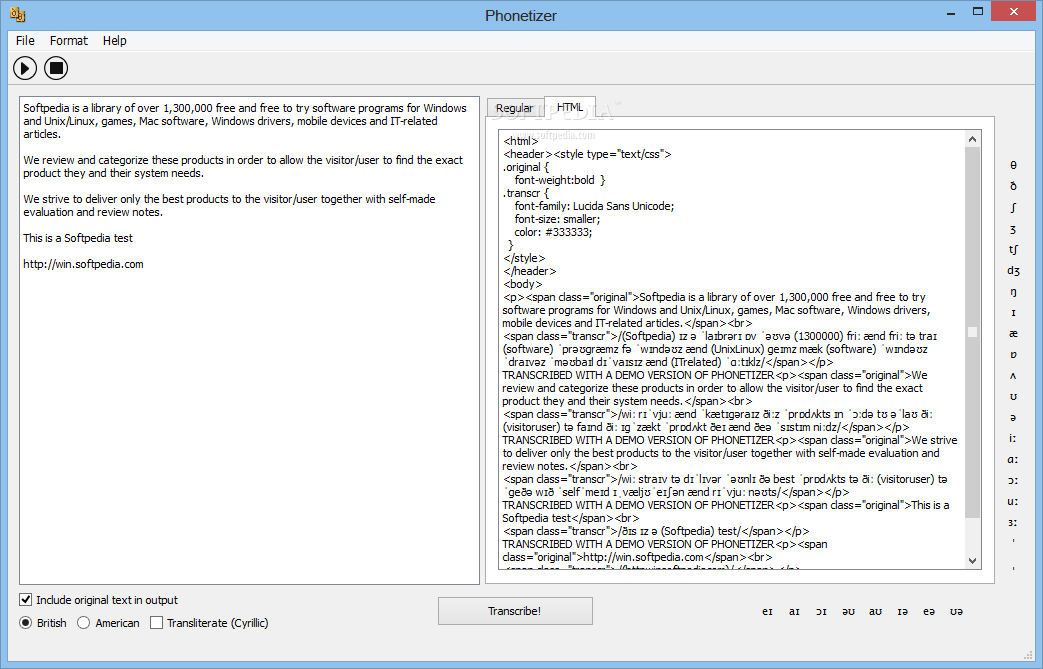
Task: Click the 'This is a Softpedia test' line
Action: 78,238
